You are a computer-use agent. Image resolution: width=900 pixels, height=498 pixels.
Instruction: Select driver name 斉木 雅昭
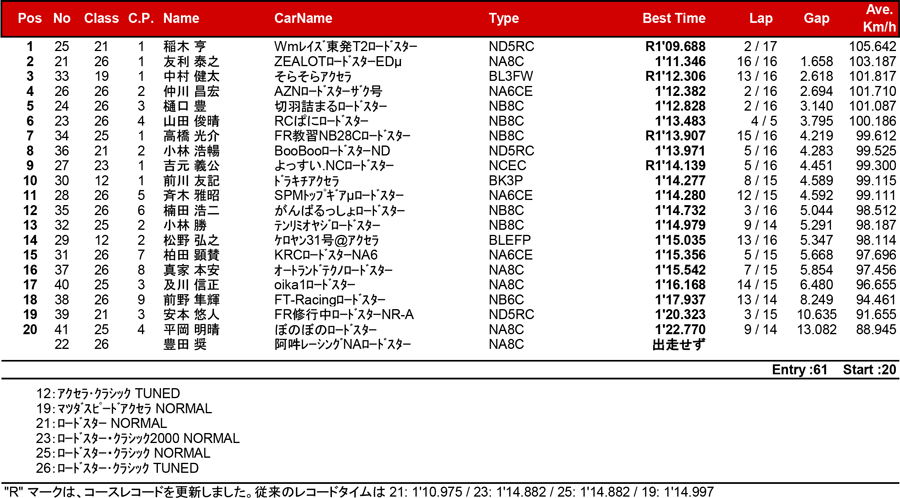[x=191, y=196]
